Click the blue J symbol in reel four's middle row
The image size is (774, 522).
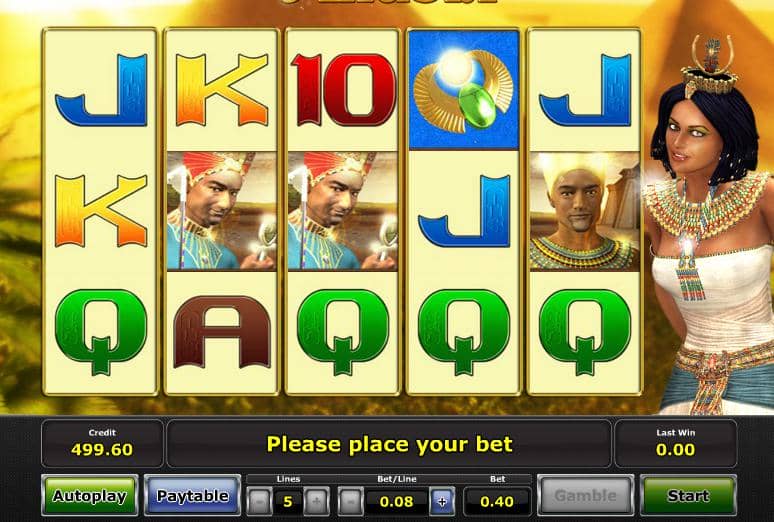(464, 211)
